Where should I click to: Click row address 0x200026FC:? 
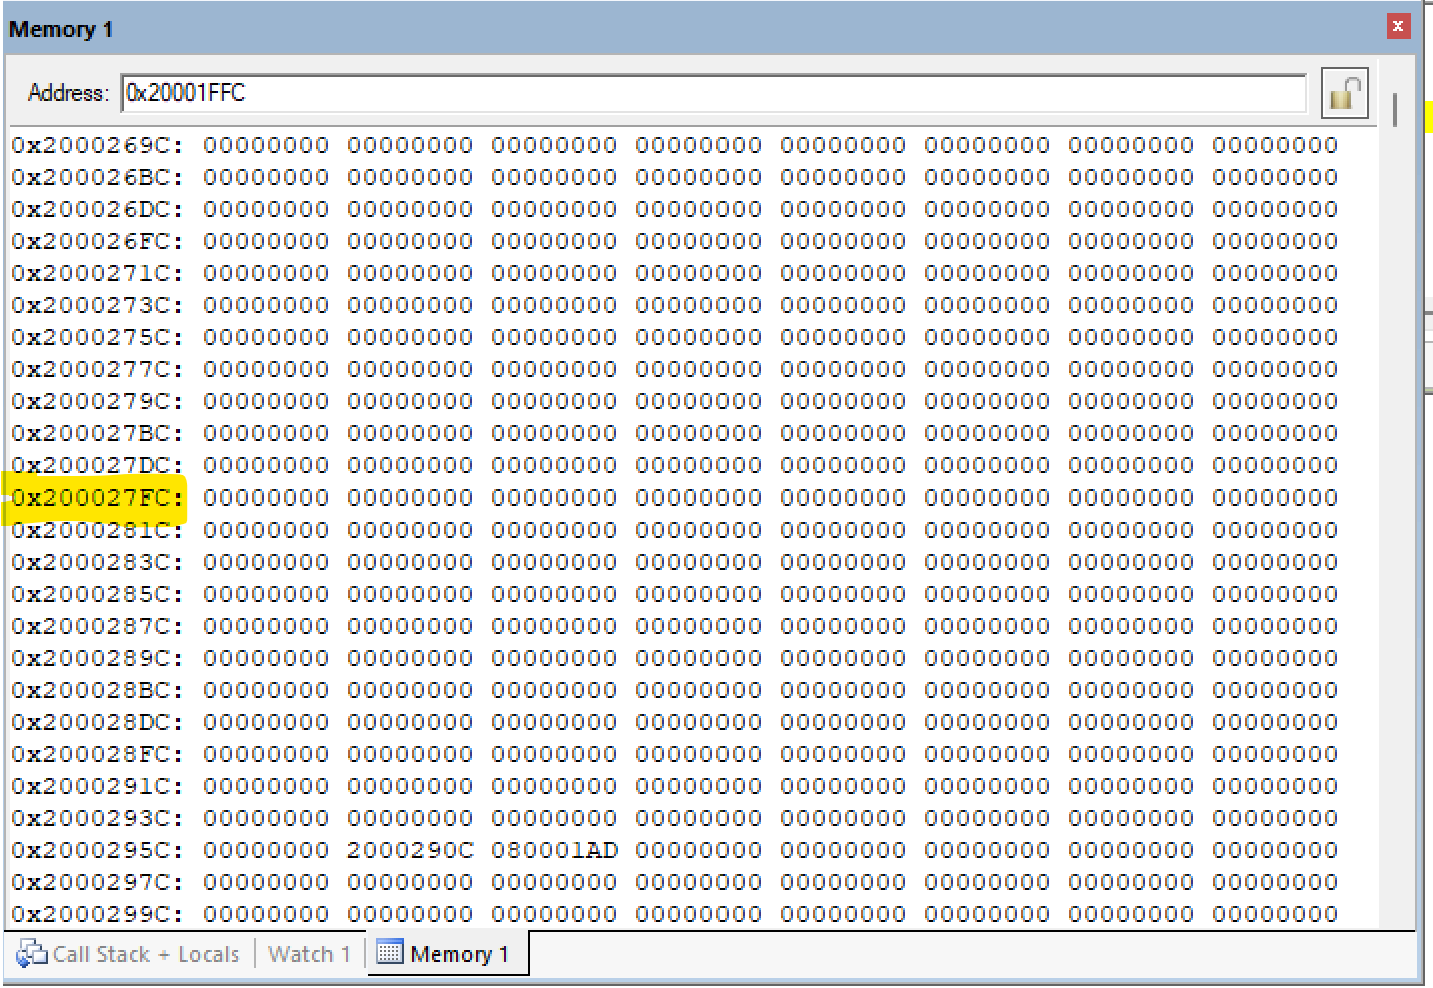coord(98,241)
